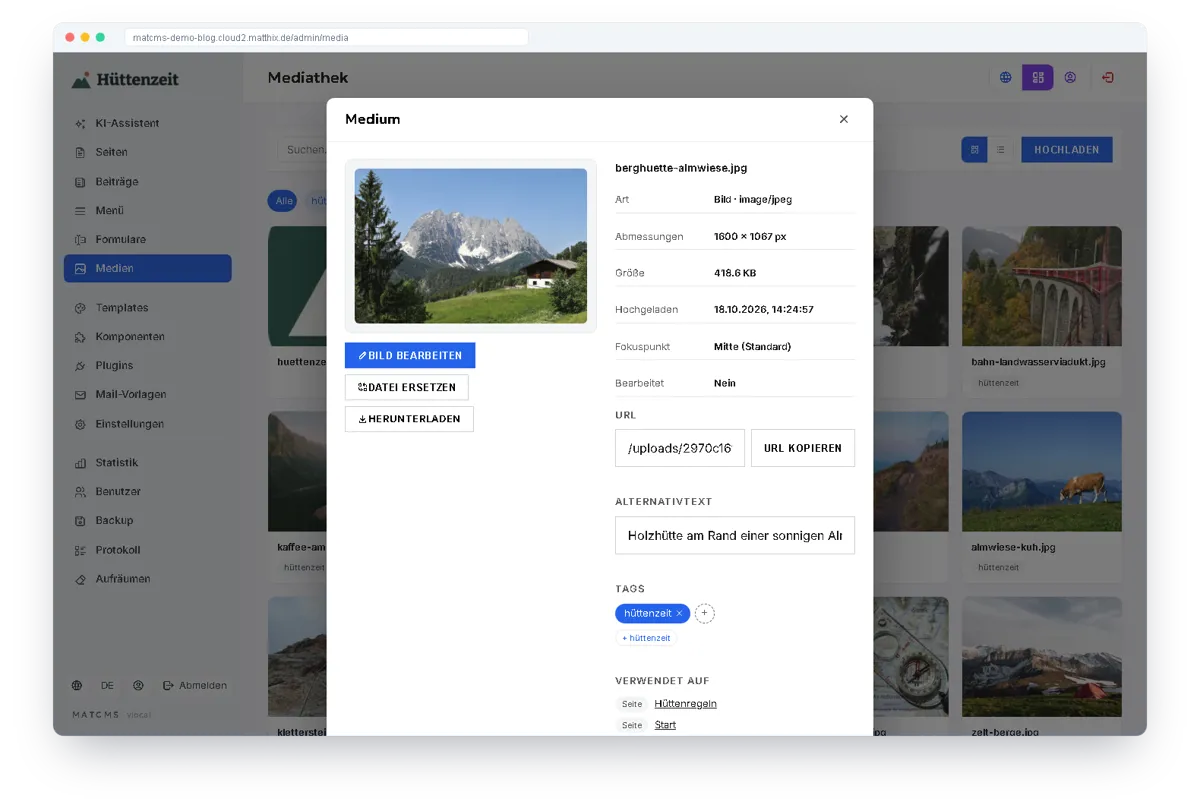Open the Start page link
The width and height of the screenshot is (1200, 811).
point(665,725)
